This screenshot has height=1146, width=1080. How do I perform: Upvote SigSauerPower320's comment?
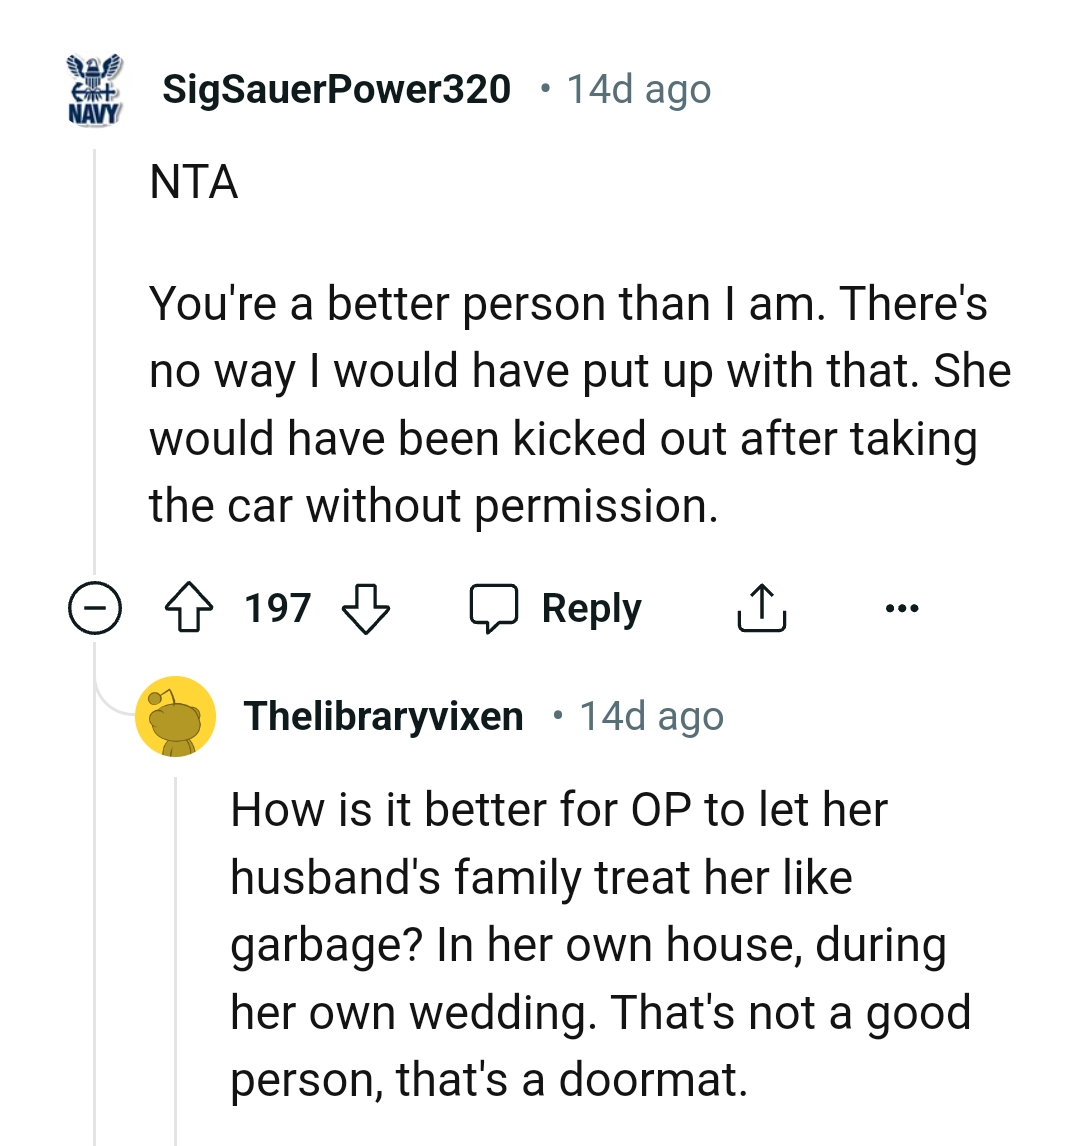[191, 608]
